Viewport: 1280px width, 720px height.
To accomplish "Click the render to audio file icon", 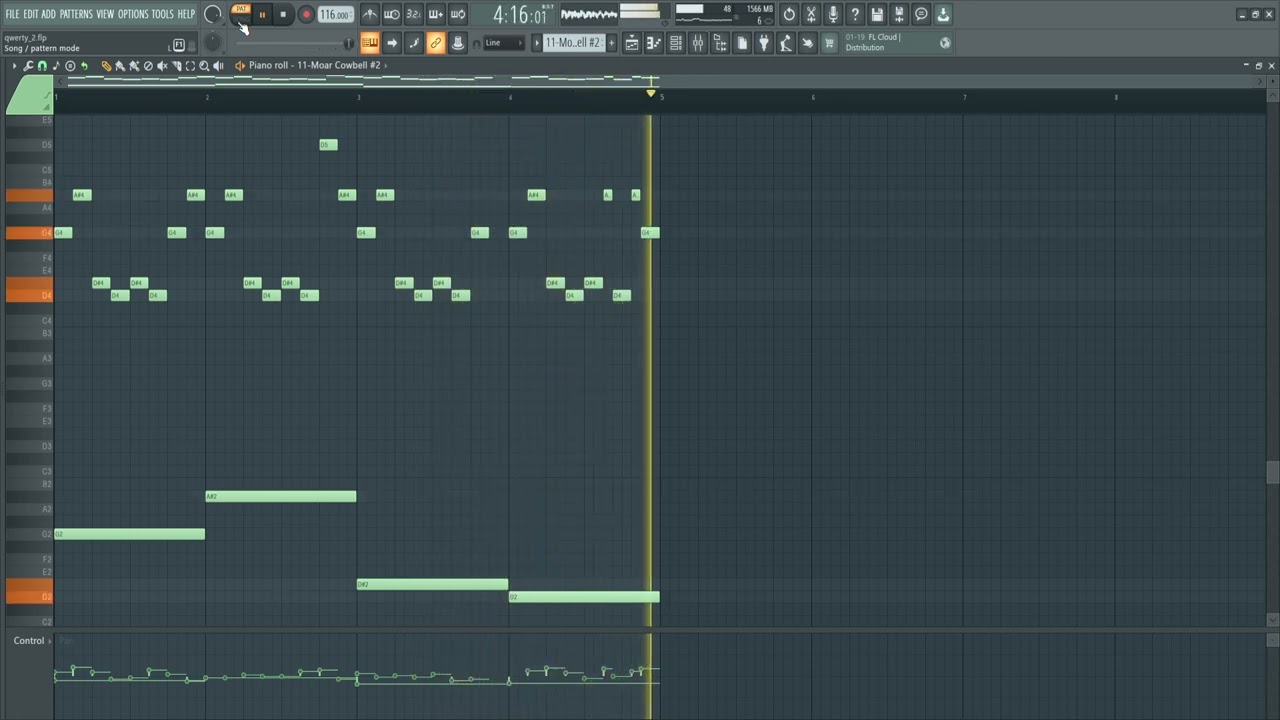I will pos(899,15).
